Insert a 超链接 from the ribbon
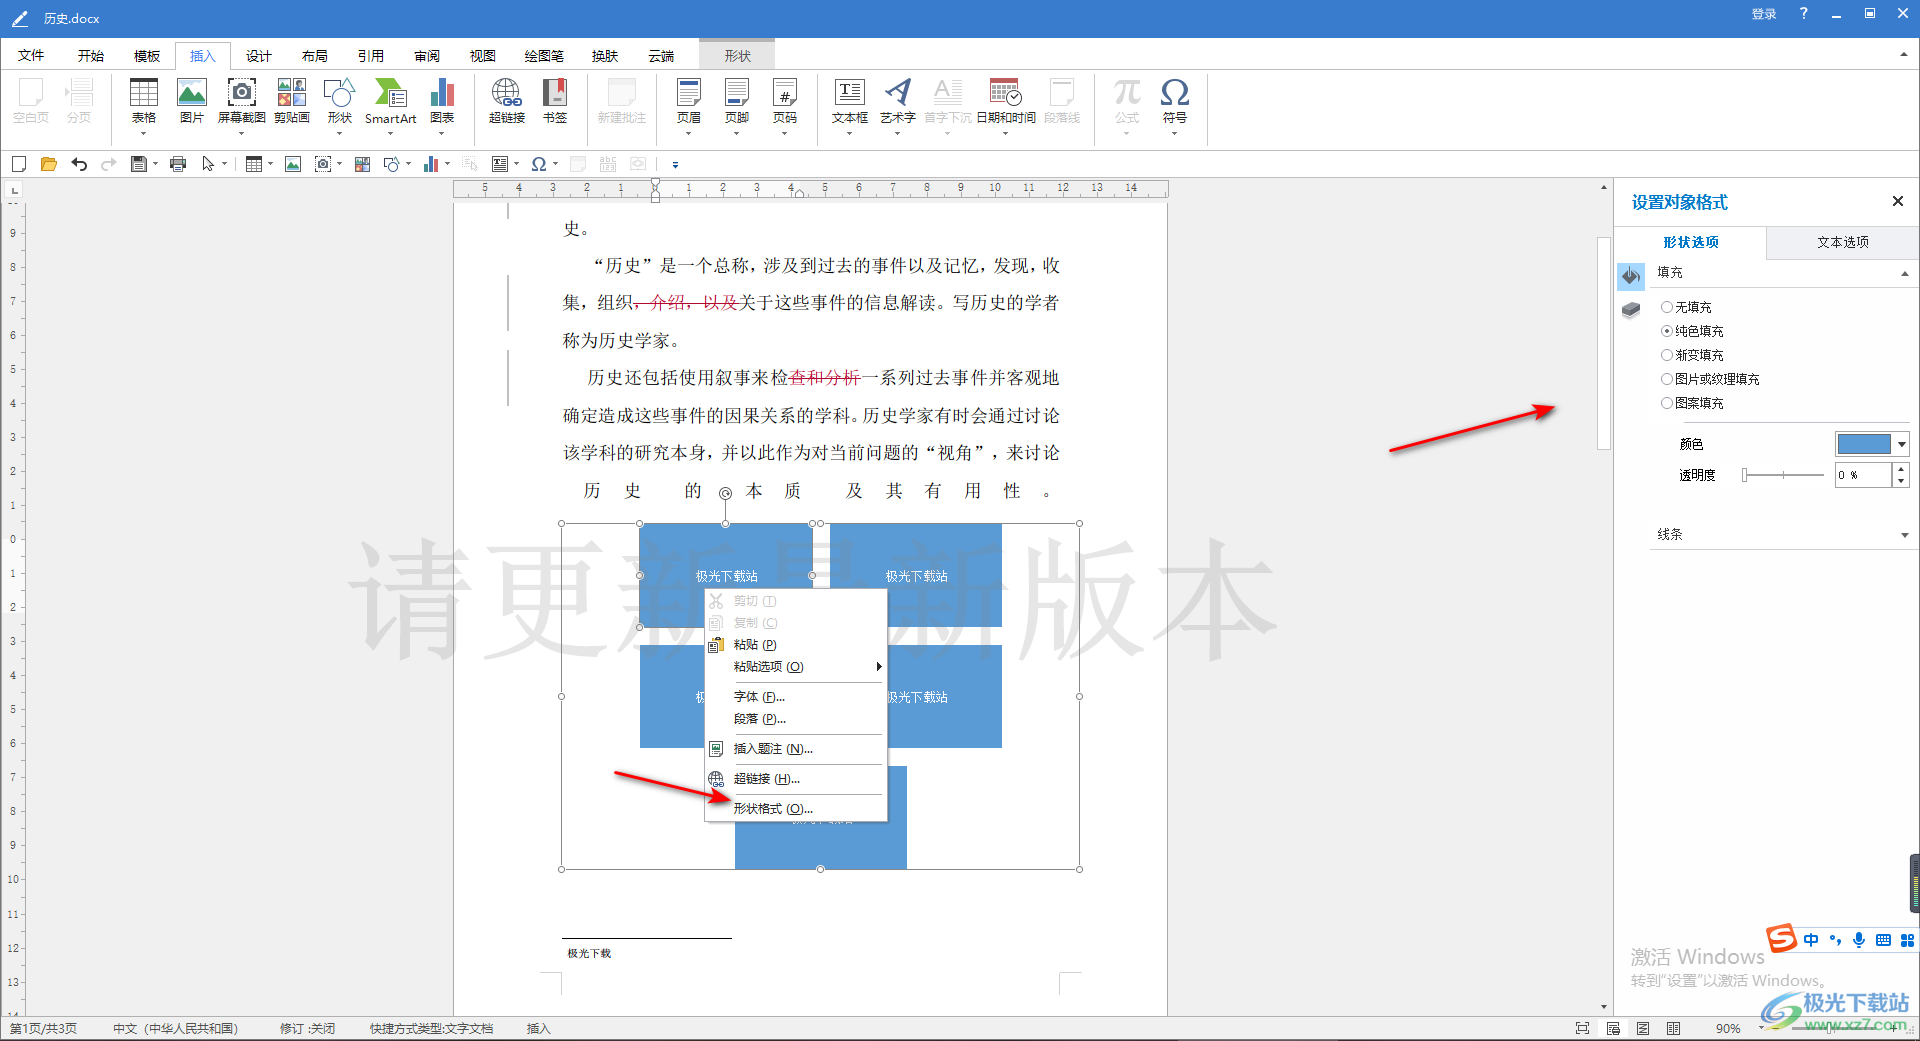Viewport: 1920px width, 1041px height. [x=507, y=102]
